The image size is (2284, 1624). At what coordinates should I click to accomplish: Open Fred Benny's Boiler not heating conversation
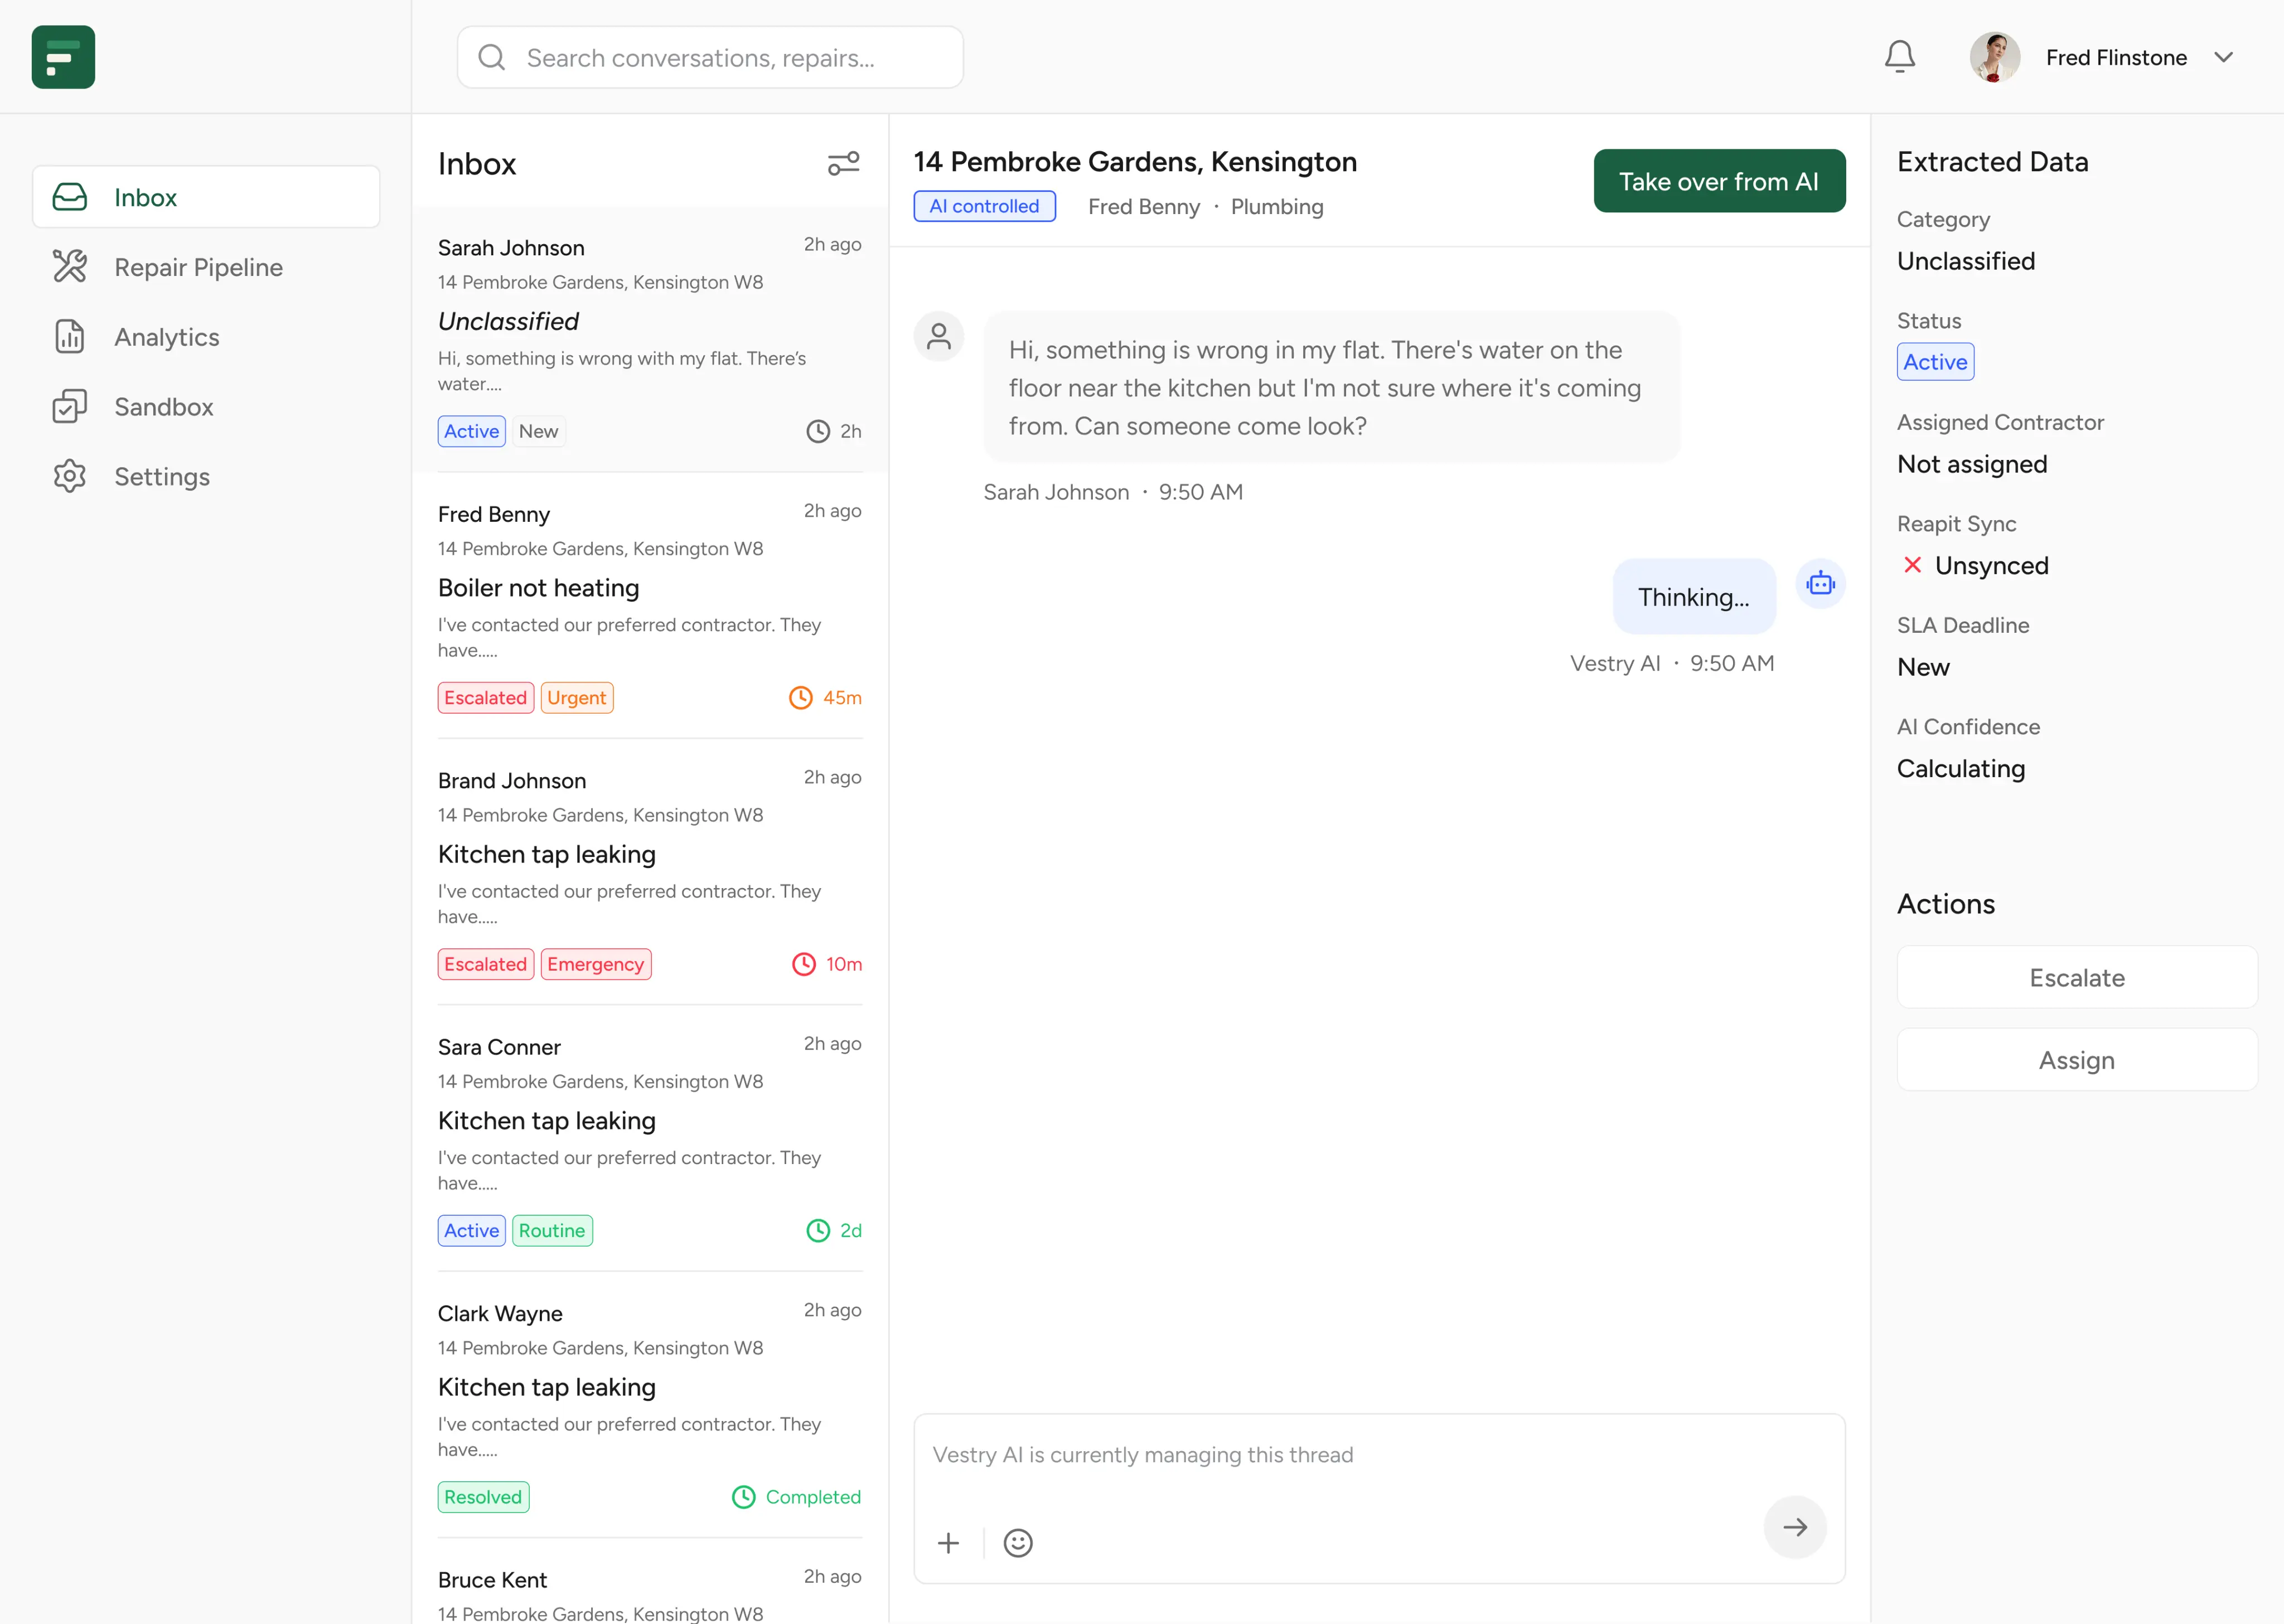click(649, 605)
